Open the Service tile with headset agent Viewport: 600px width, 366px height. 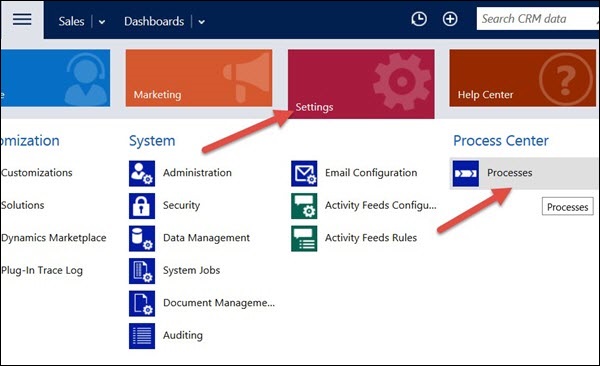click(x=55, y=78)
